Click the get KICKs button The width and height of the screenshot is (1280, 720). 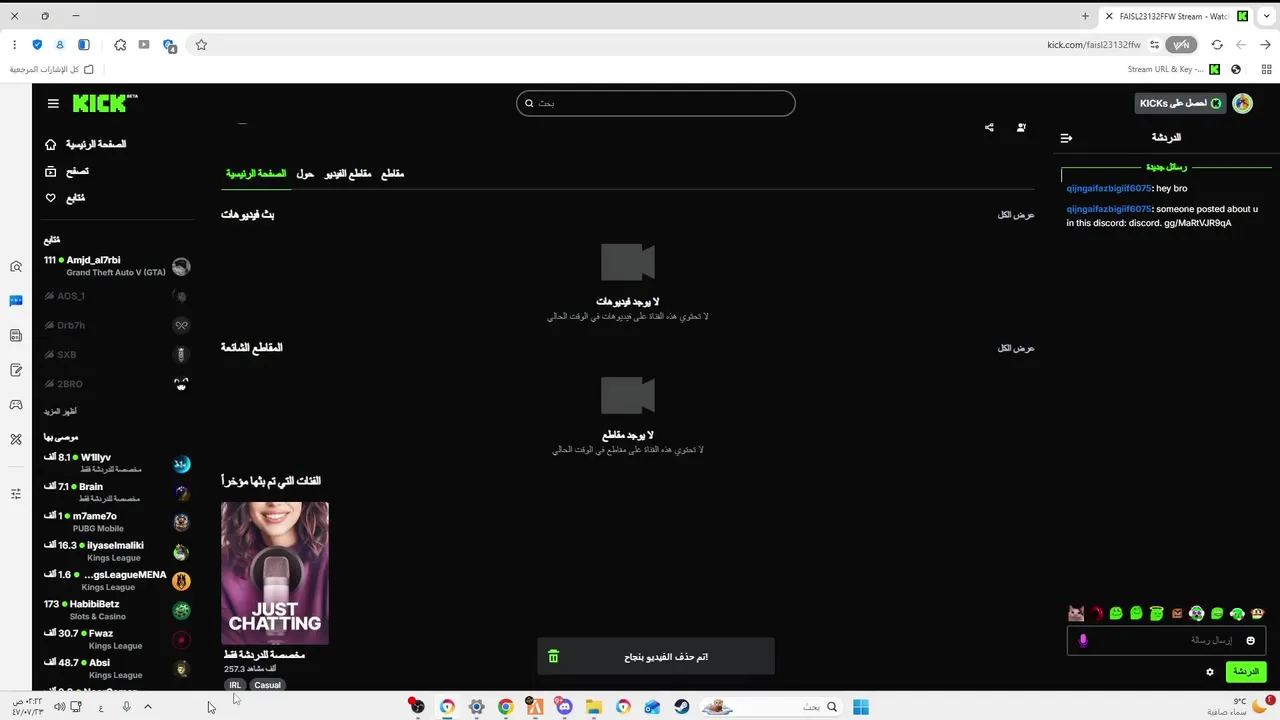pyautogui.click(x=1181, y=103)
